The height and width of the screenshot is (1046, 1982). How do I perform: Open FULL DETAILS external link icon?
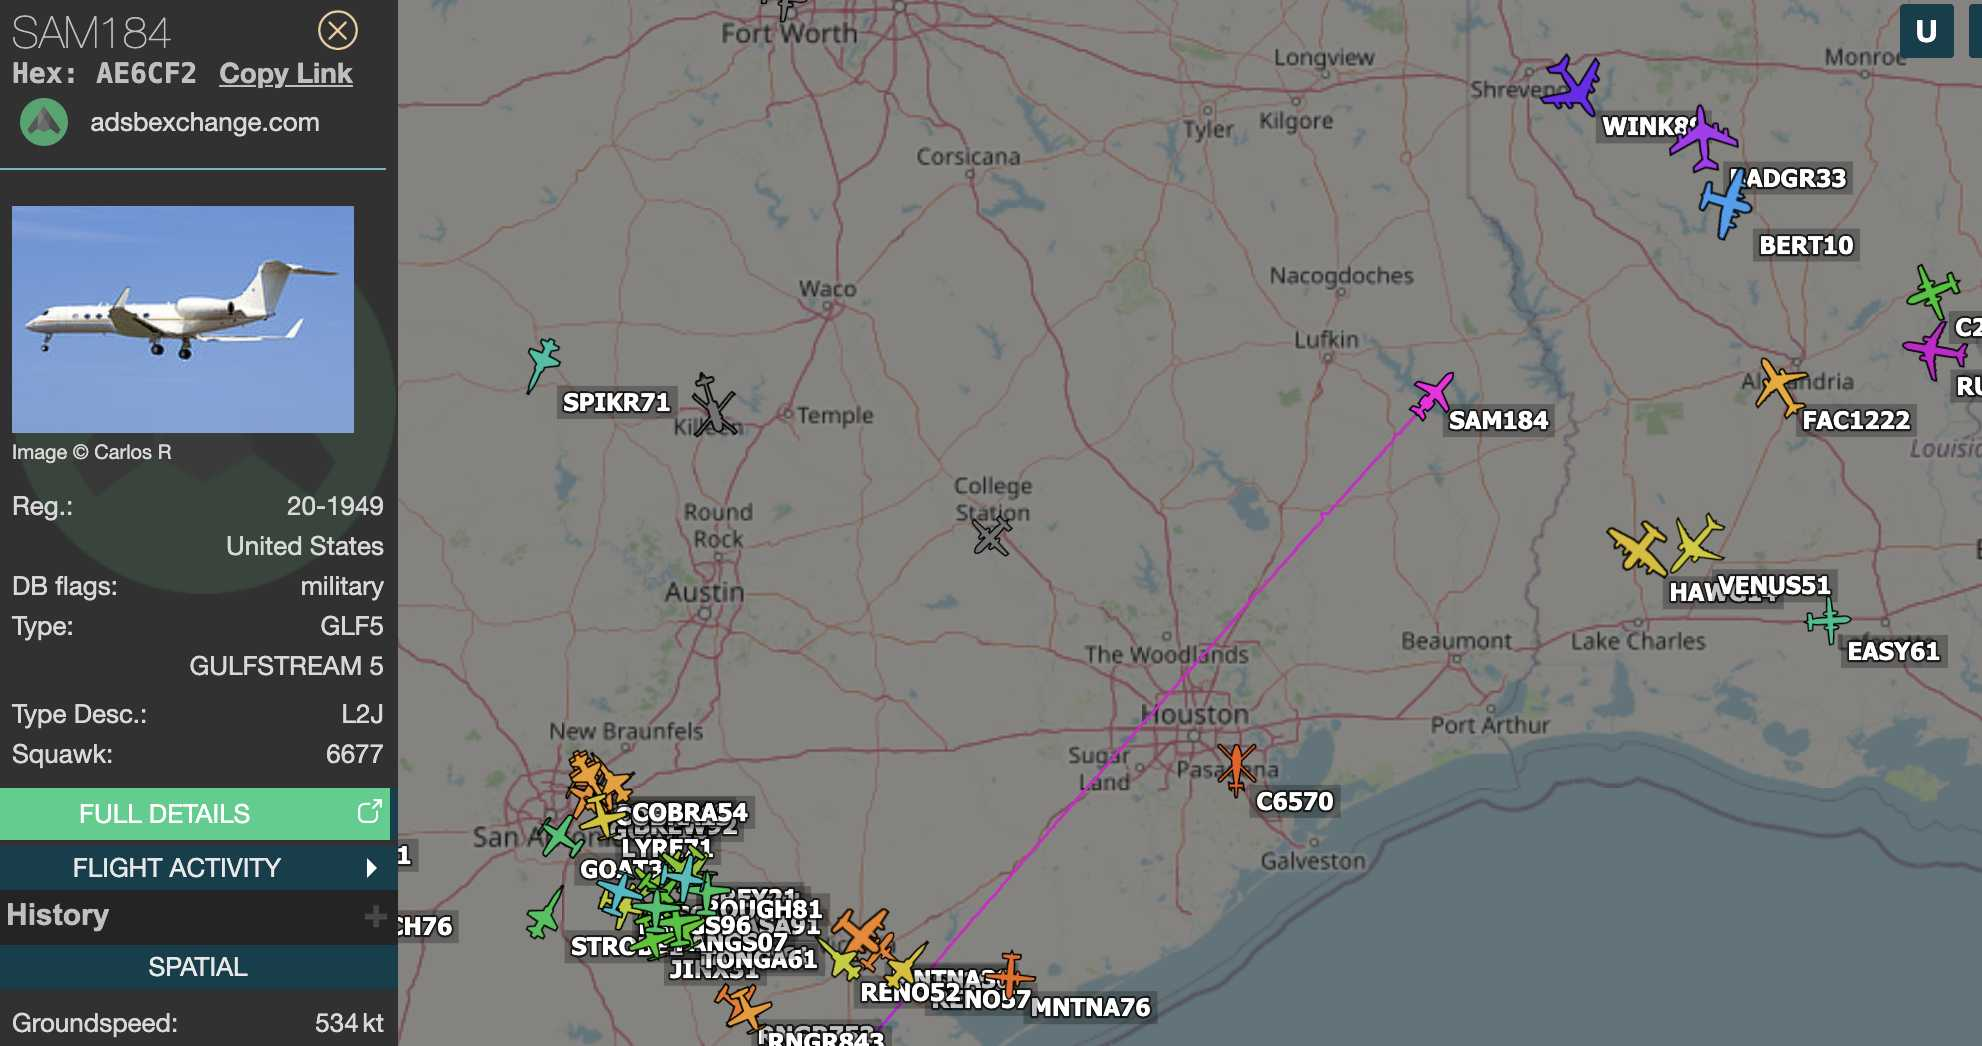(x=369, y=812)
